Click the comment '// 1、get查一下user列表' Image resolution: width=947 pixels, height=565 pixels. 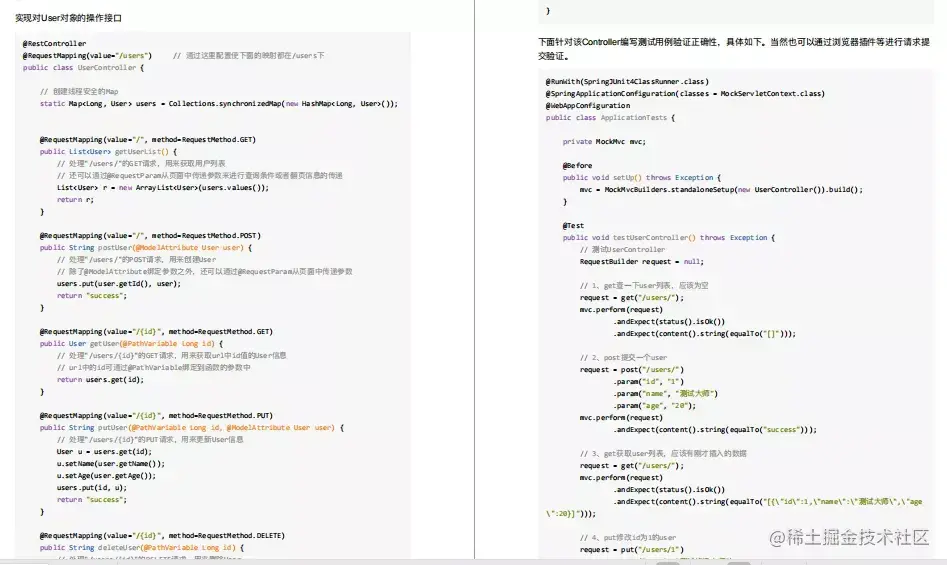point(644,286)
